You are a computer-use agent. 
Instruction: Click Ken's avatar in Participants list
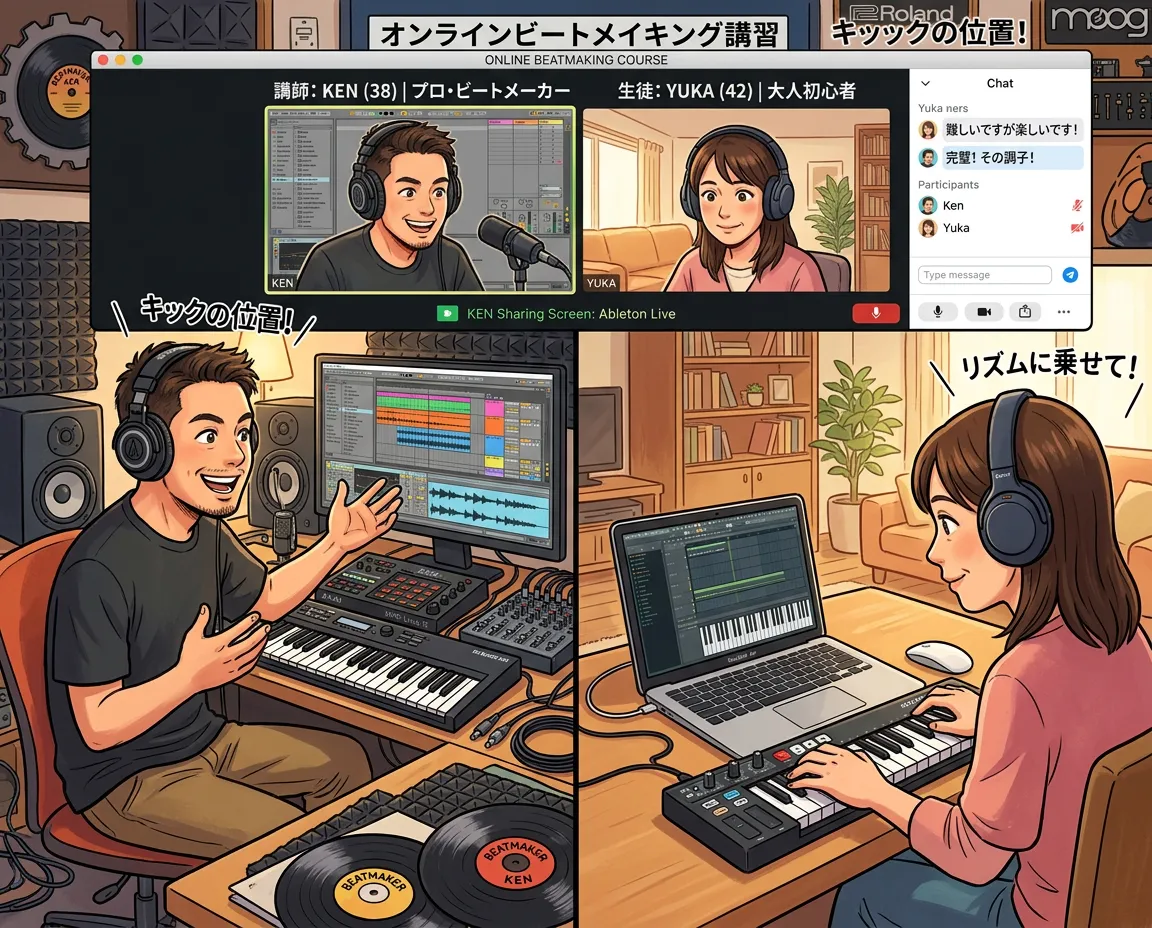pyautogui.click(x=928, y=205)
